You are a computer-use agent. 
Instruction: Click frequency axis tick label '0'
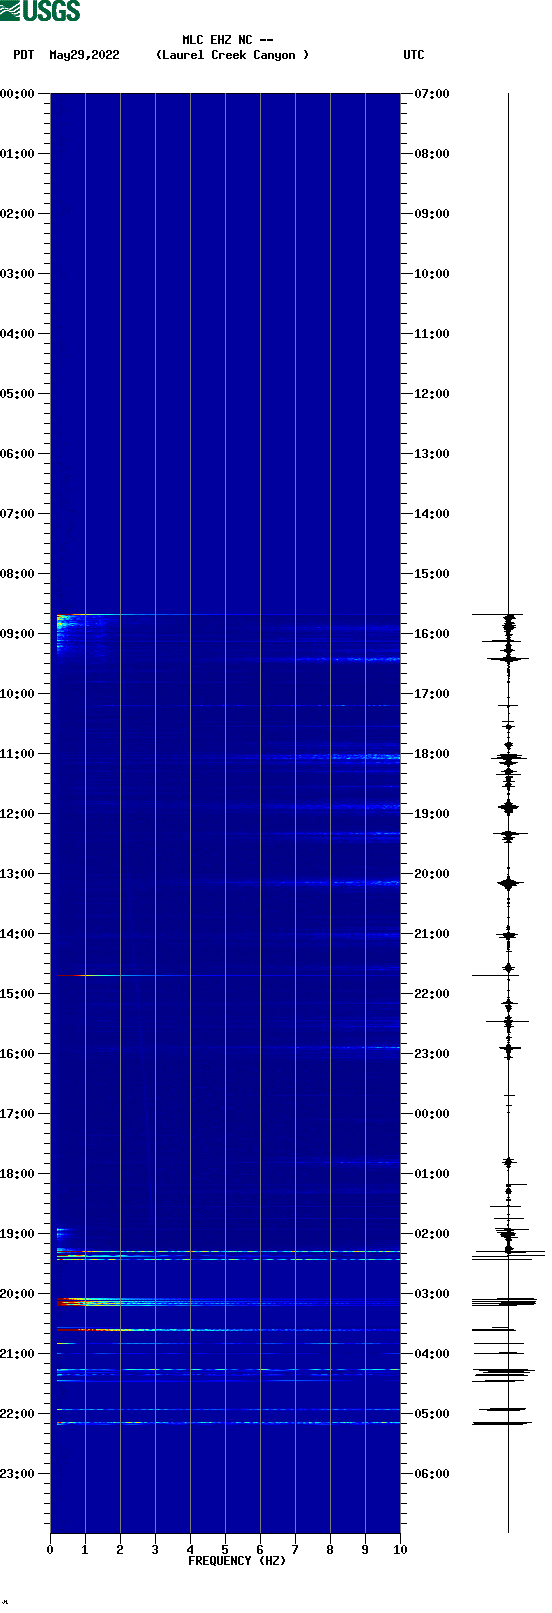point(50,1550)
